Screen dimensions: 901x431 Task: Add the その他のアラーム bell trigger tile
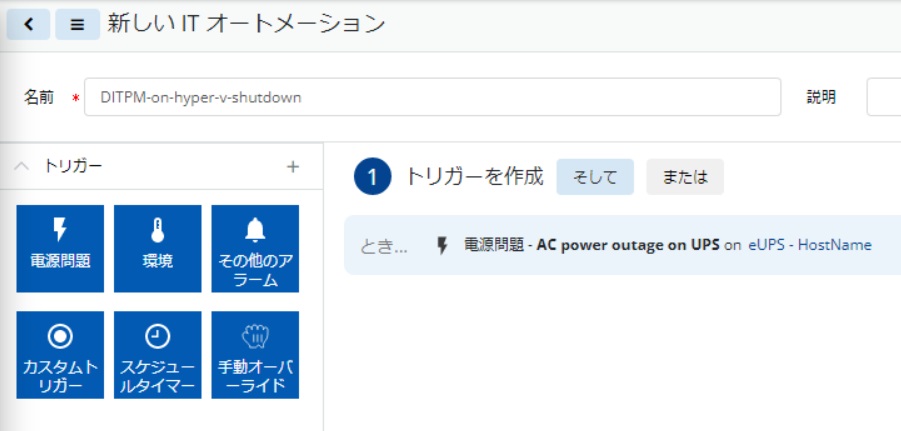[255, 248]
